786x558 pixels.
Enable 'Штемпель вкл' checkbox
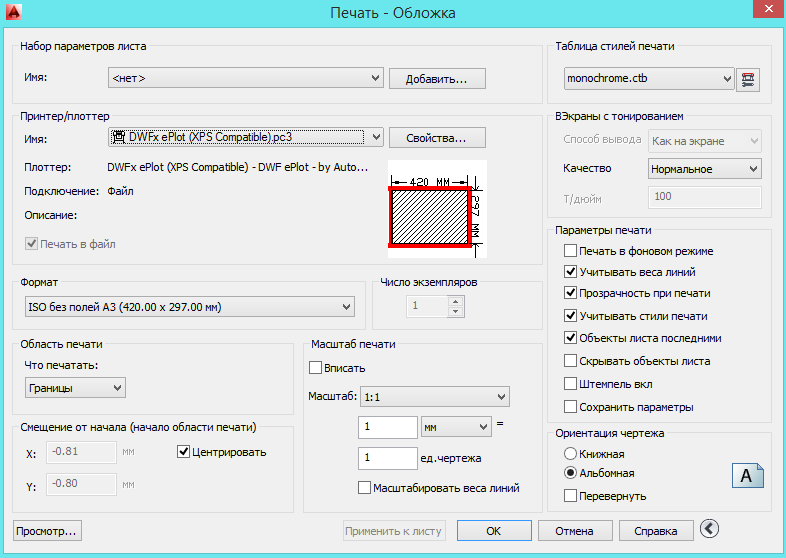(570, 384)
